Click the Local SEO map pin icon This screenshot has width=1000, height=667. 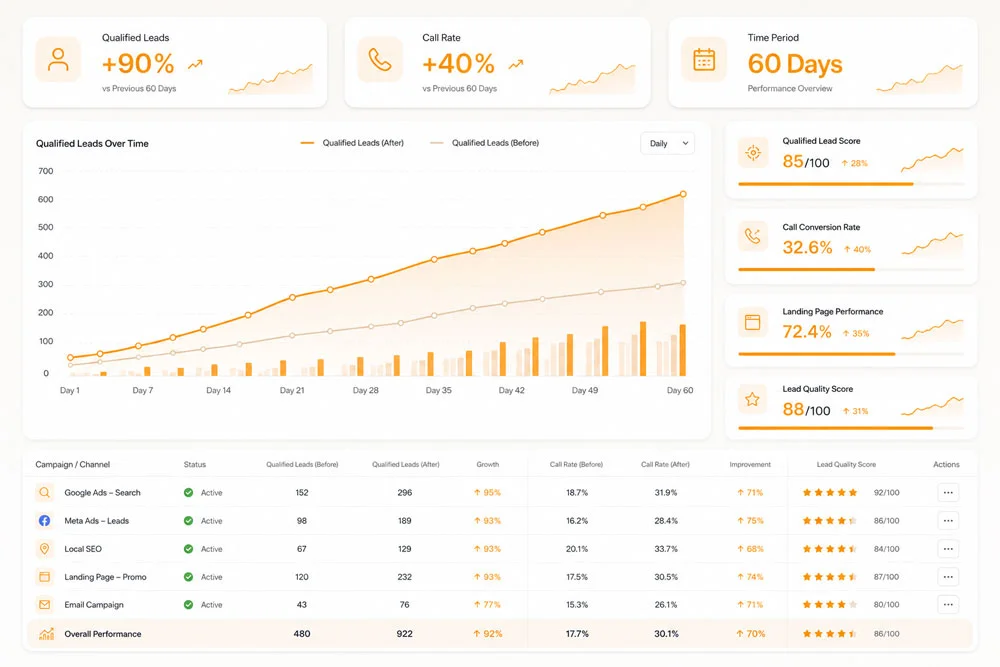[x=44, y=548]
